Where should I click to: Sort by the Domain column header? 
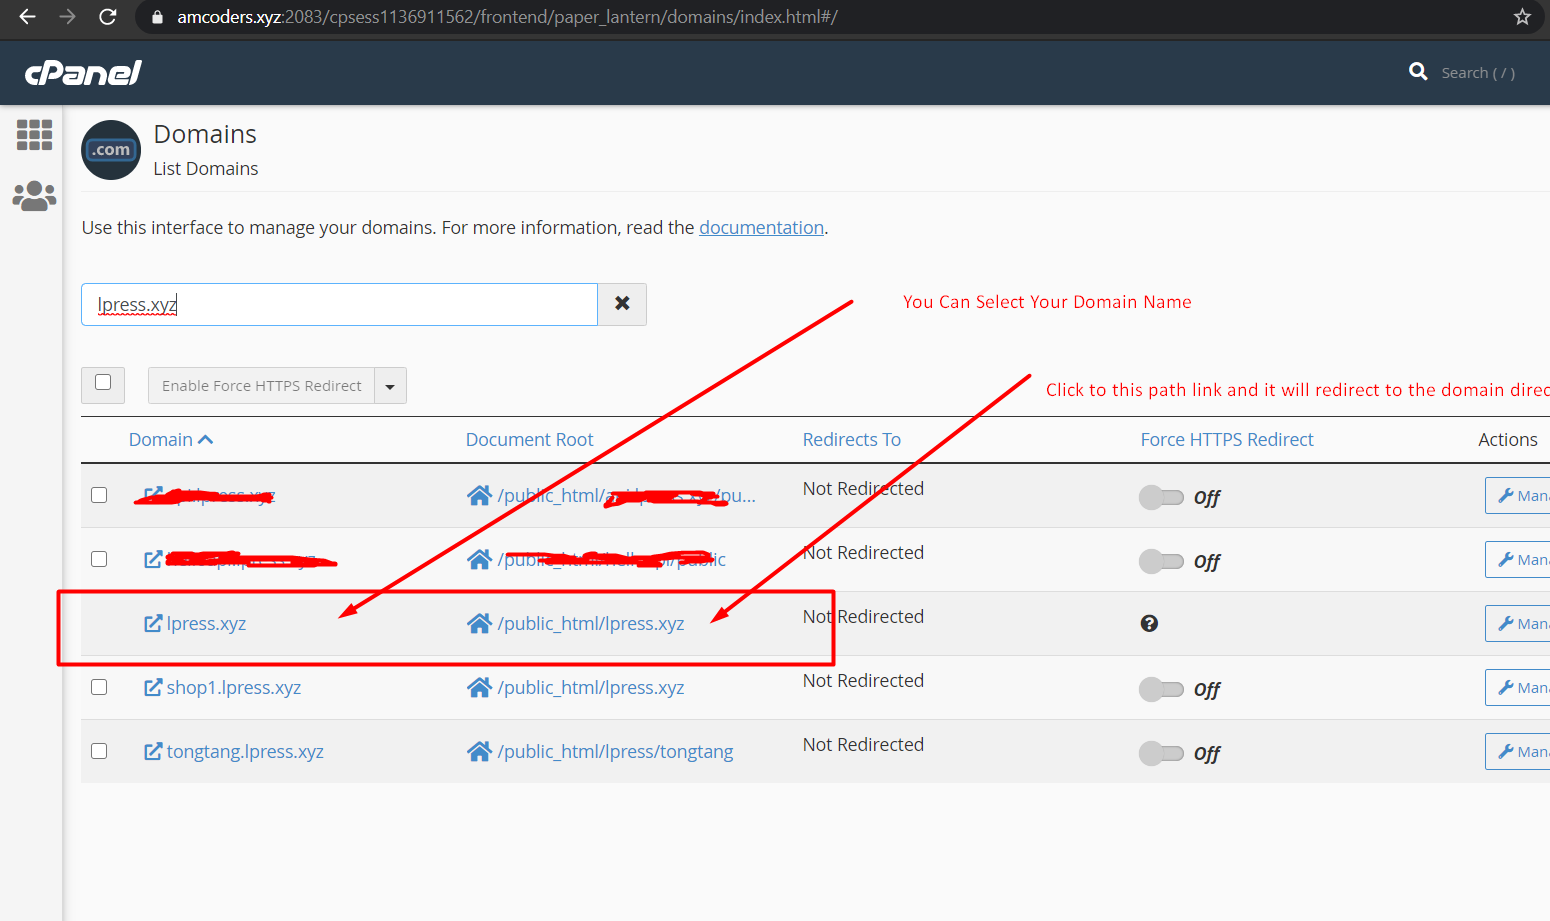(161, 440)
